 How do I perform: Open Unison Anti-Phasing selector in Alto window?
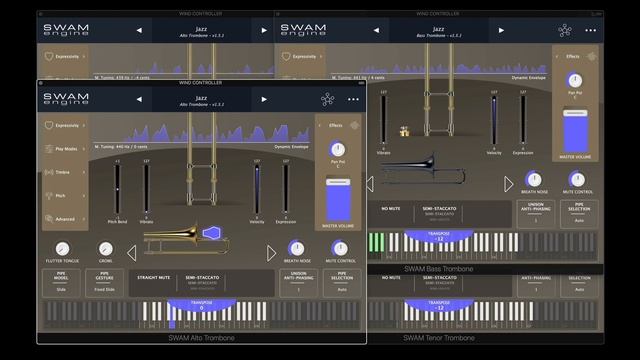pyautogui.click(x=298, y=282)
